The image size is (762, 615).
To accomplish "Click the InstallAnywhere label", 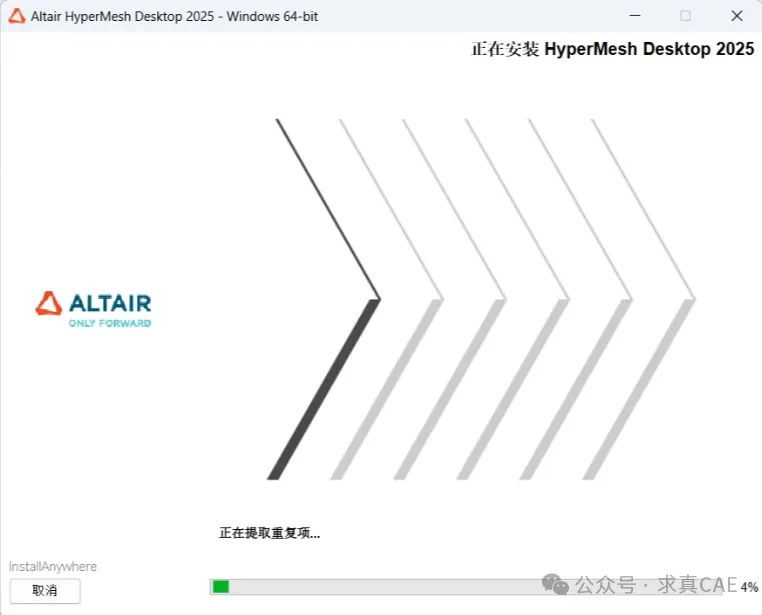I will (x=52, y=566).
